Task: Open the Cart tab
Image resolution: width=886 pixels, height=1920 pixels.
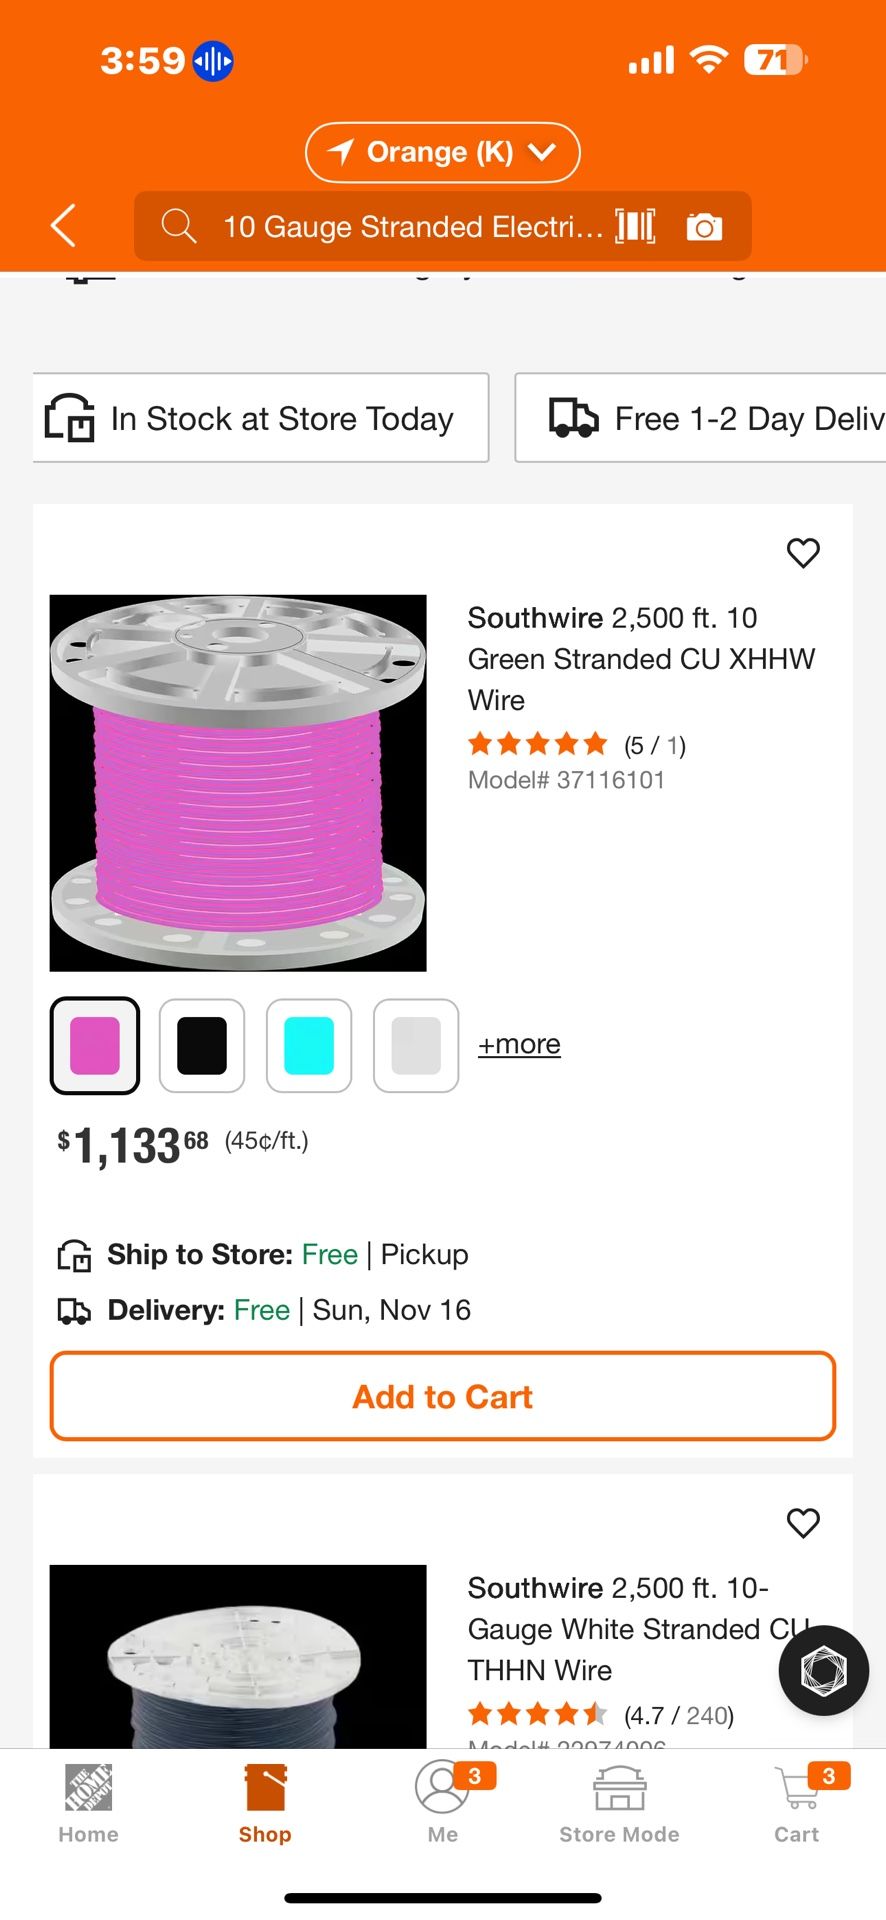Action: [797, 1803]
